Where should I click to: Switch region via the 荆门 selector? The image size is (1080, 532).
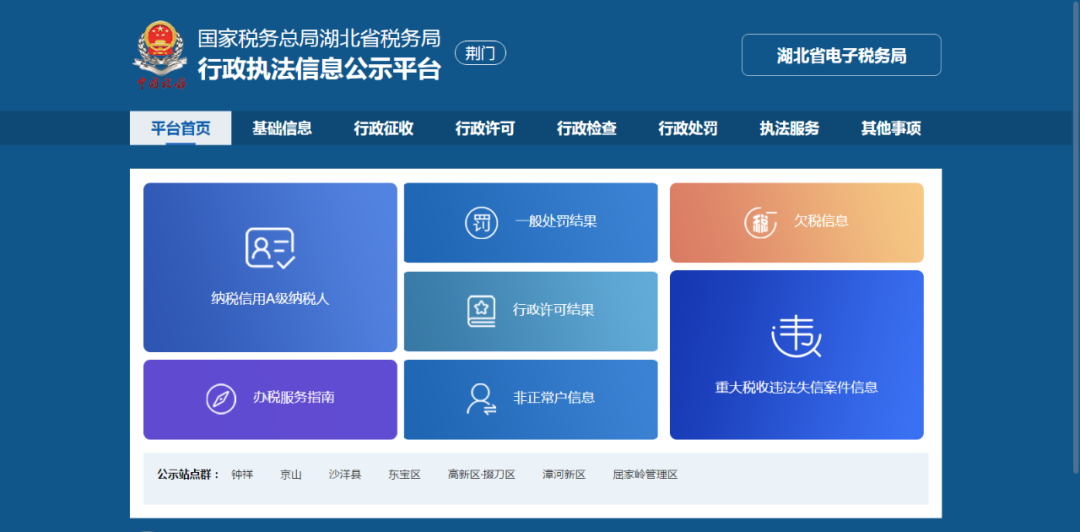point(480,53)
